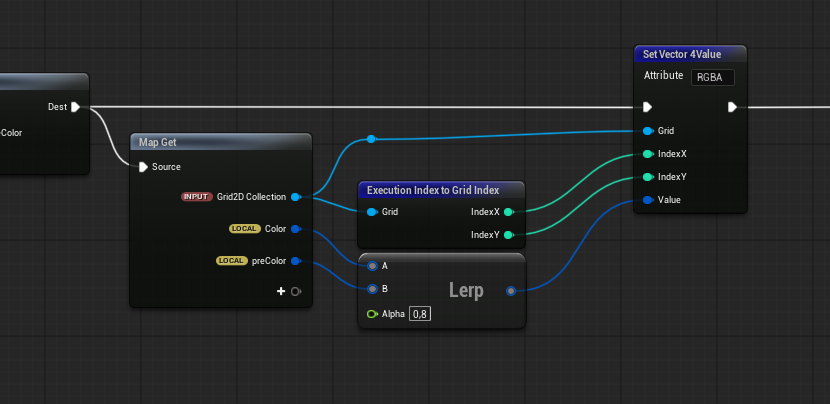Click the Grid input pin on Execution Index node
Image resolution: width=830 pixels, height=404 pixels.
[372, 212]
